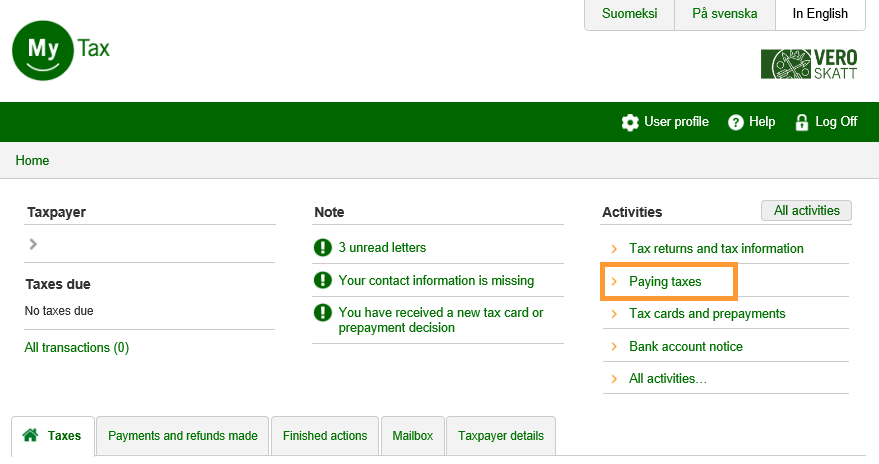Open the Mailbox tab
879x464 pixels.
412,436
